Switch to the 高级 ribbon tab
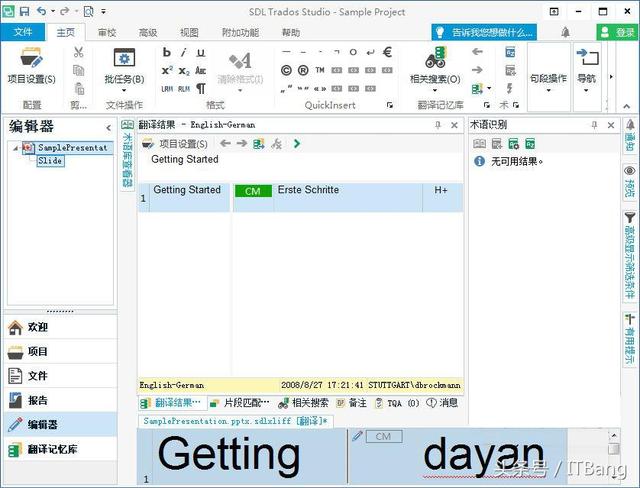 (148, 32)
